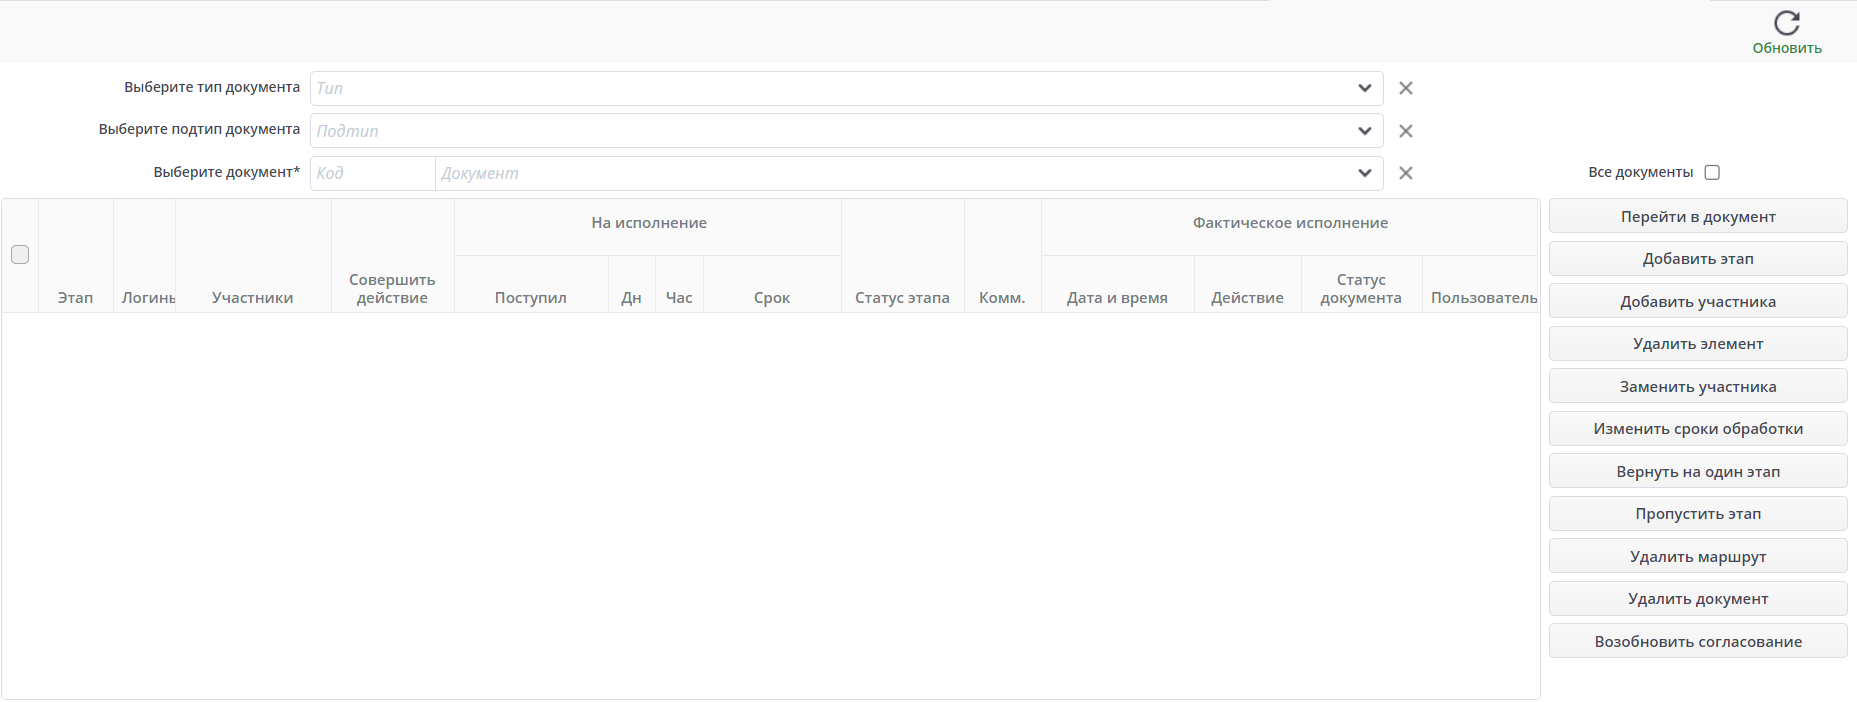Open the Тип document type dropdown
Viewport: 1857px width, 702px height.
click(x=1364, y=88)
